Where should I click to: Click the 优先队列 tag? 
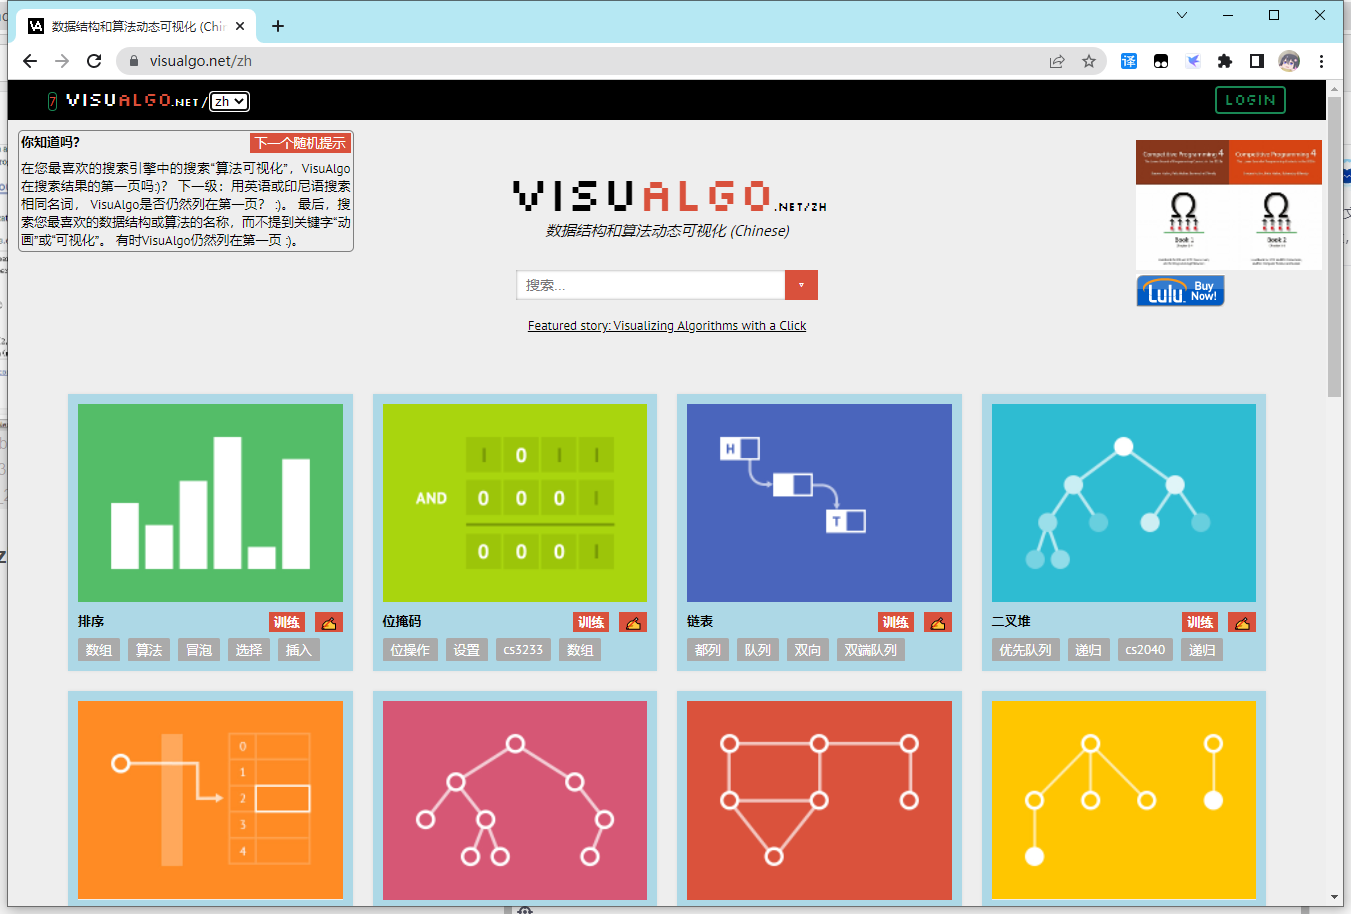click(1026, 650)
